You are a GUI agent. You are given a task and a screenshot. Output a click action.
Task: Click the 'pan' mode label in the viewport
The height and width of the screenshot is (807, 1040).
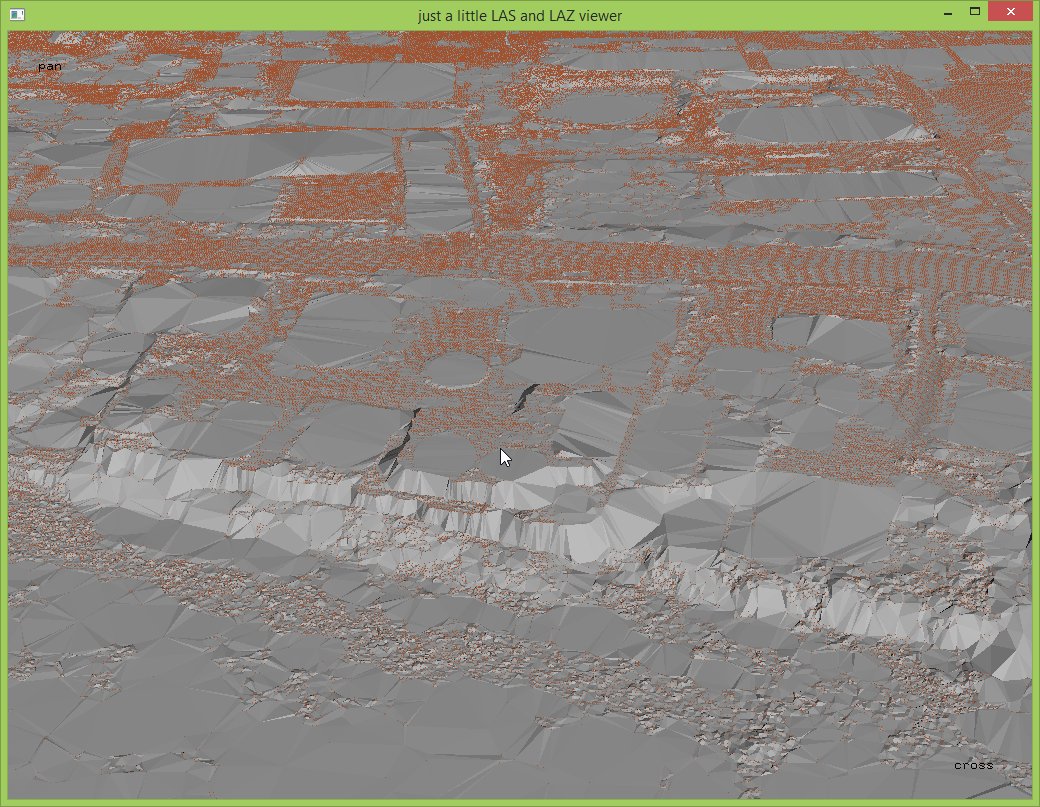[50, 67]
